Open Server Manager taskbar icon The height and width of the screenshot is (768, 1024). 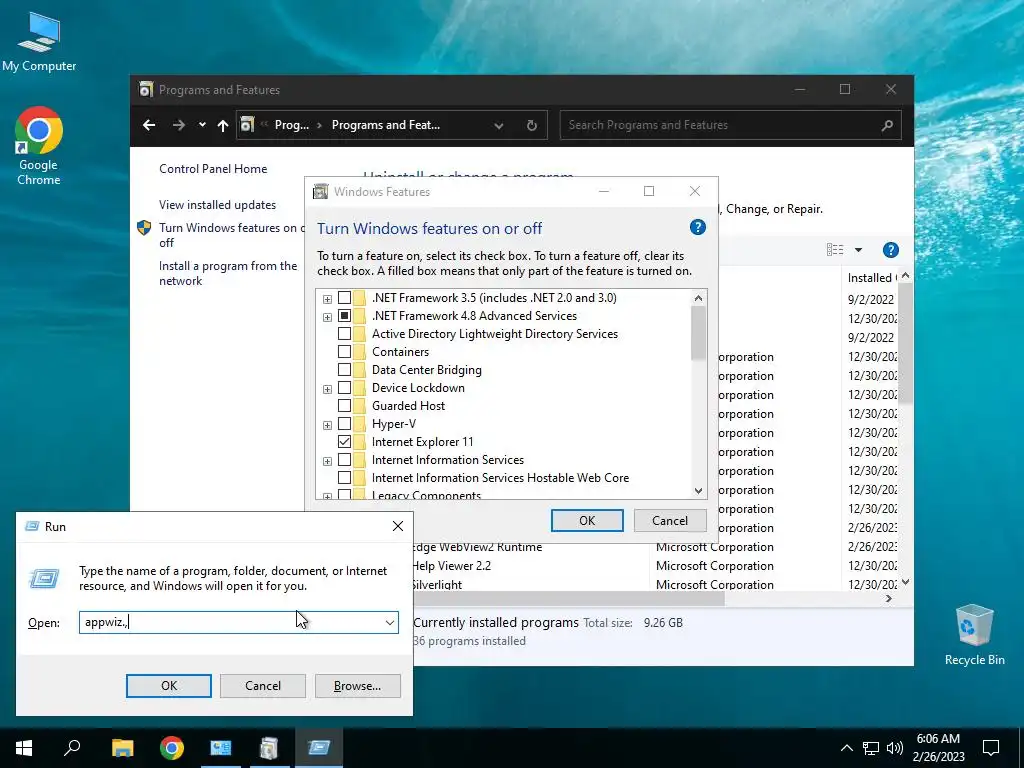point(221,748)
